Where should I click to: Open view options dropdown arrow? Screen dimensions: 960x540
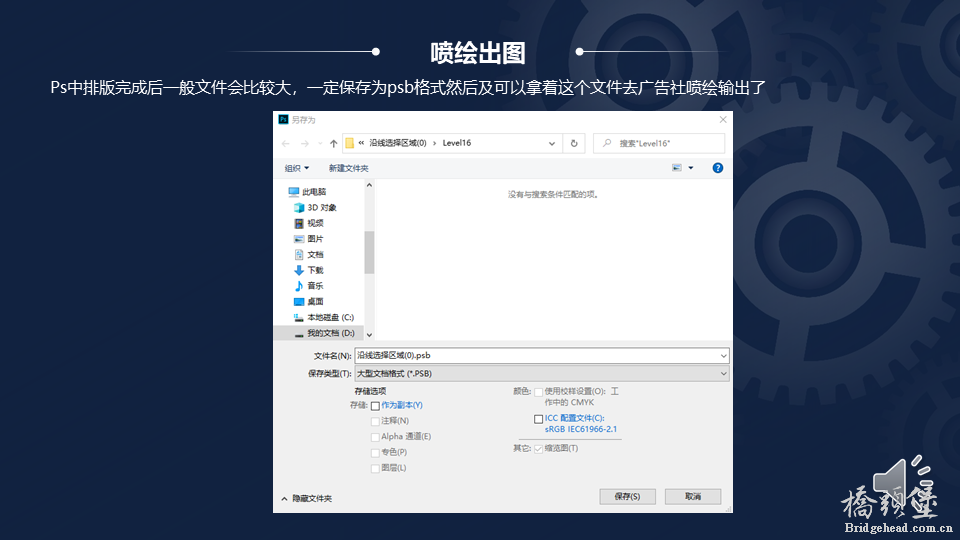tap(691, 168)
